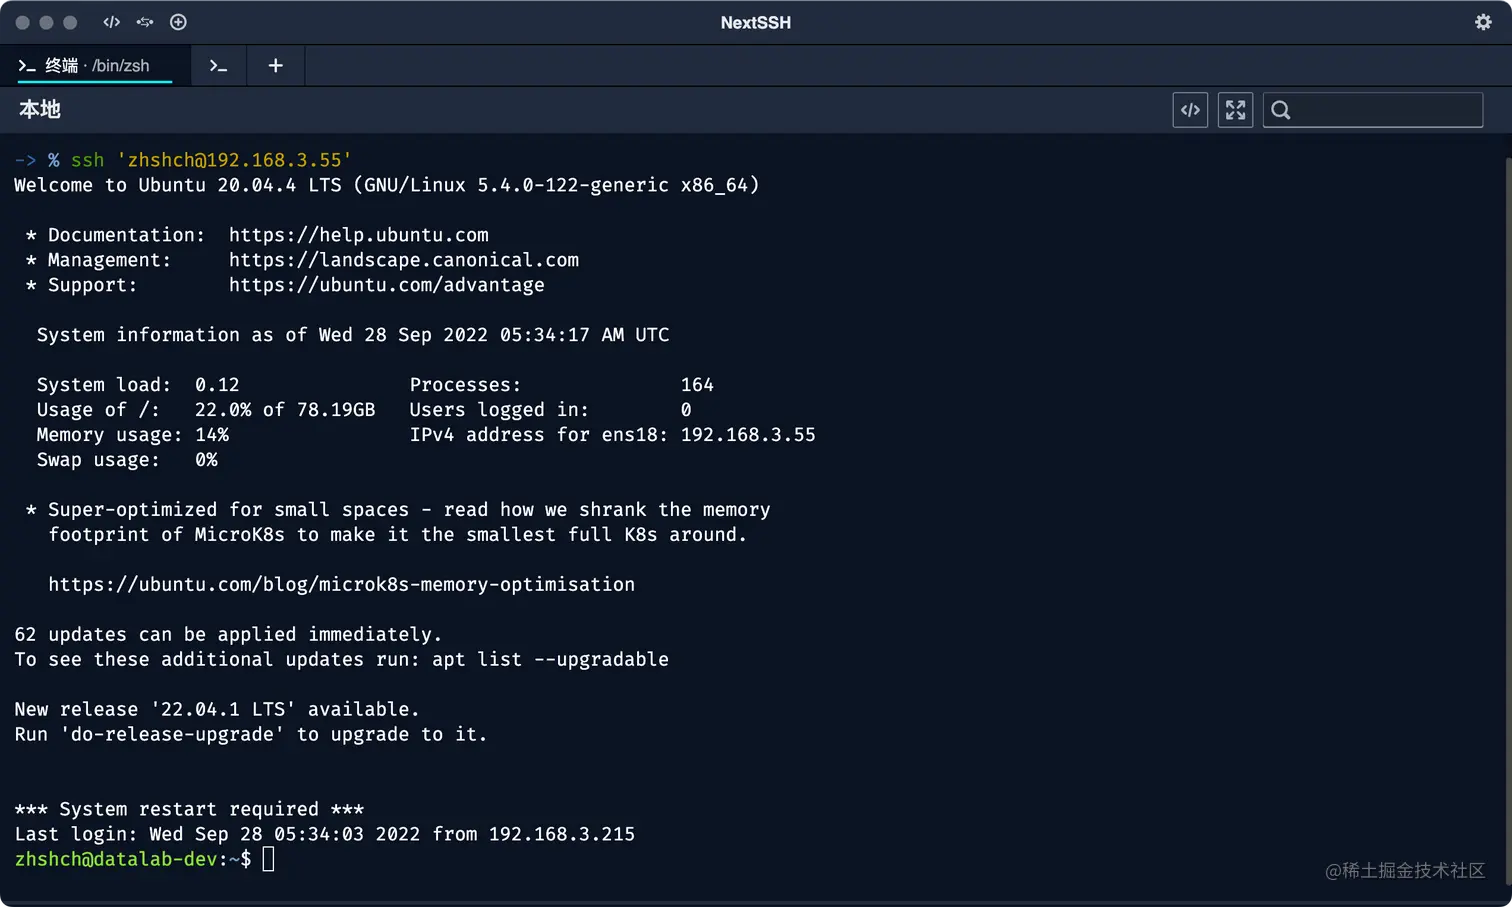Viewport: 1512px width, 907px height.
Task: Click the Last login line
Action: point(325,834)
